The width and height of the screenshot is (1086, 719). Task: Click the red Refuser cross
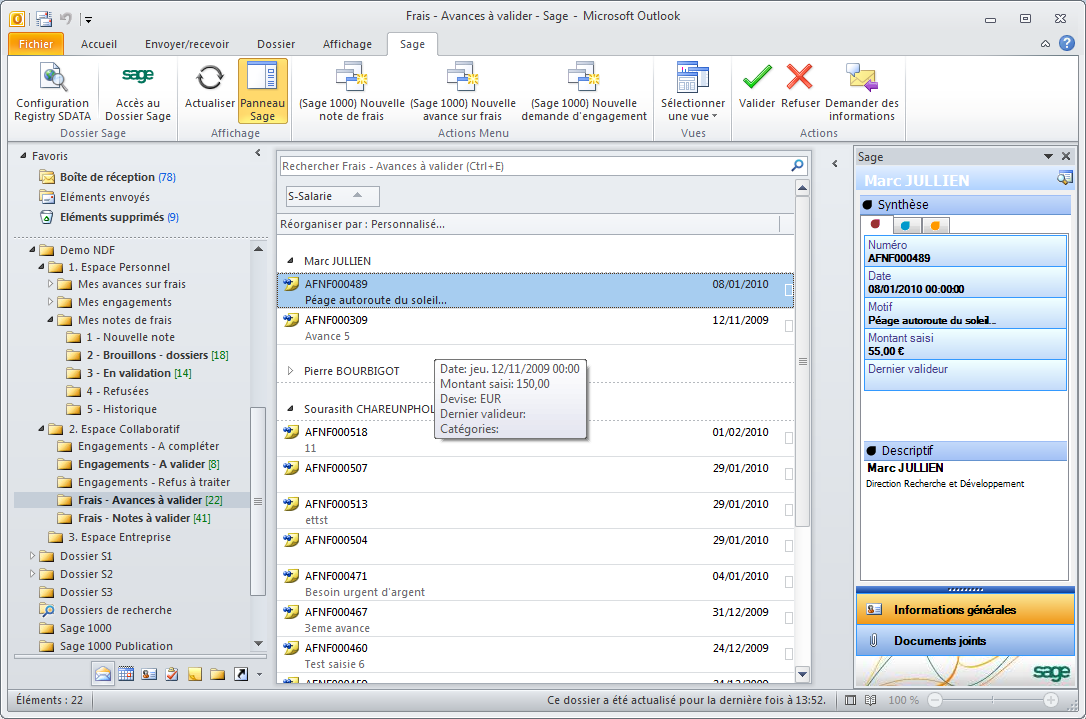point(800,86)
